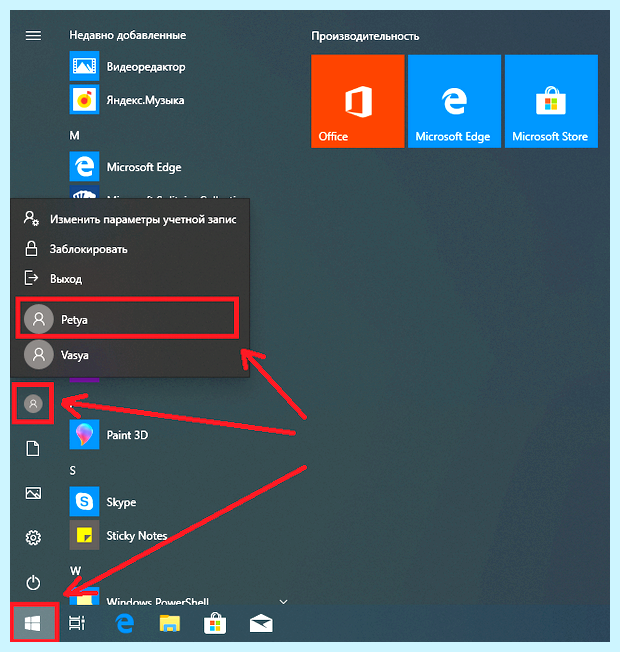Screen dimensions: 620x652
Task: Open Task View on the taskbar
Action: click(x=77, y=623)
